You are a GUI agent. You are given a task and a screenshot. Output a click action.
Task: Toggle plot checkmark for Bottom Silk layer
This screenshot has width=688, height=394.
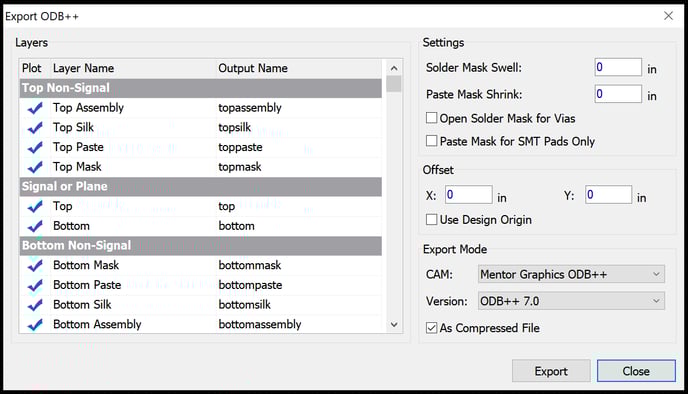[35, 305]
